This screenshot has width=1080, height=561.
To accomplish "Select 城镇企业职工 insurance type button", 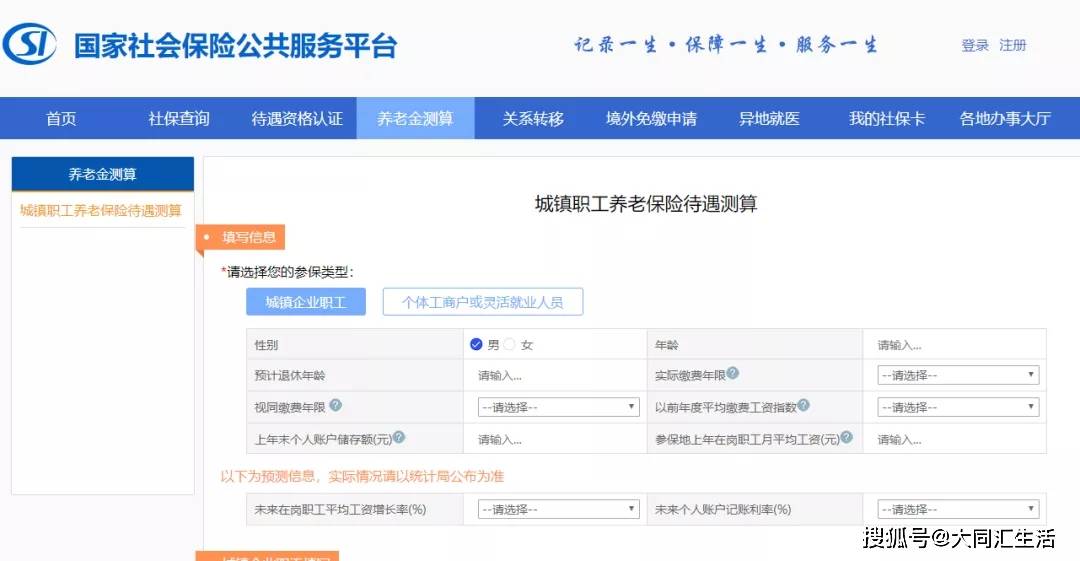I will click(306, 302).
